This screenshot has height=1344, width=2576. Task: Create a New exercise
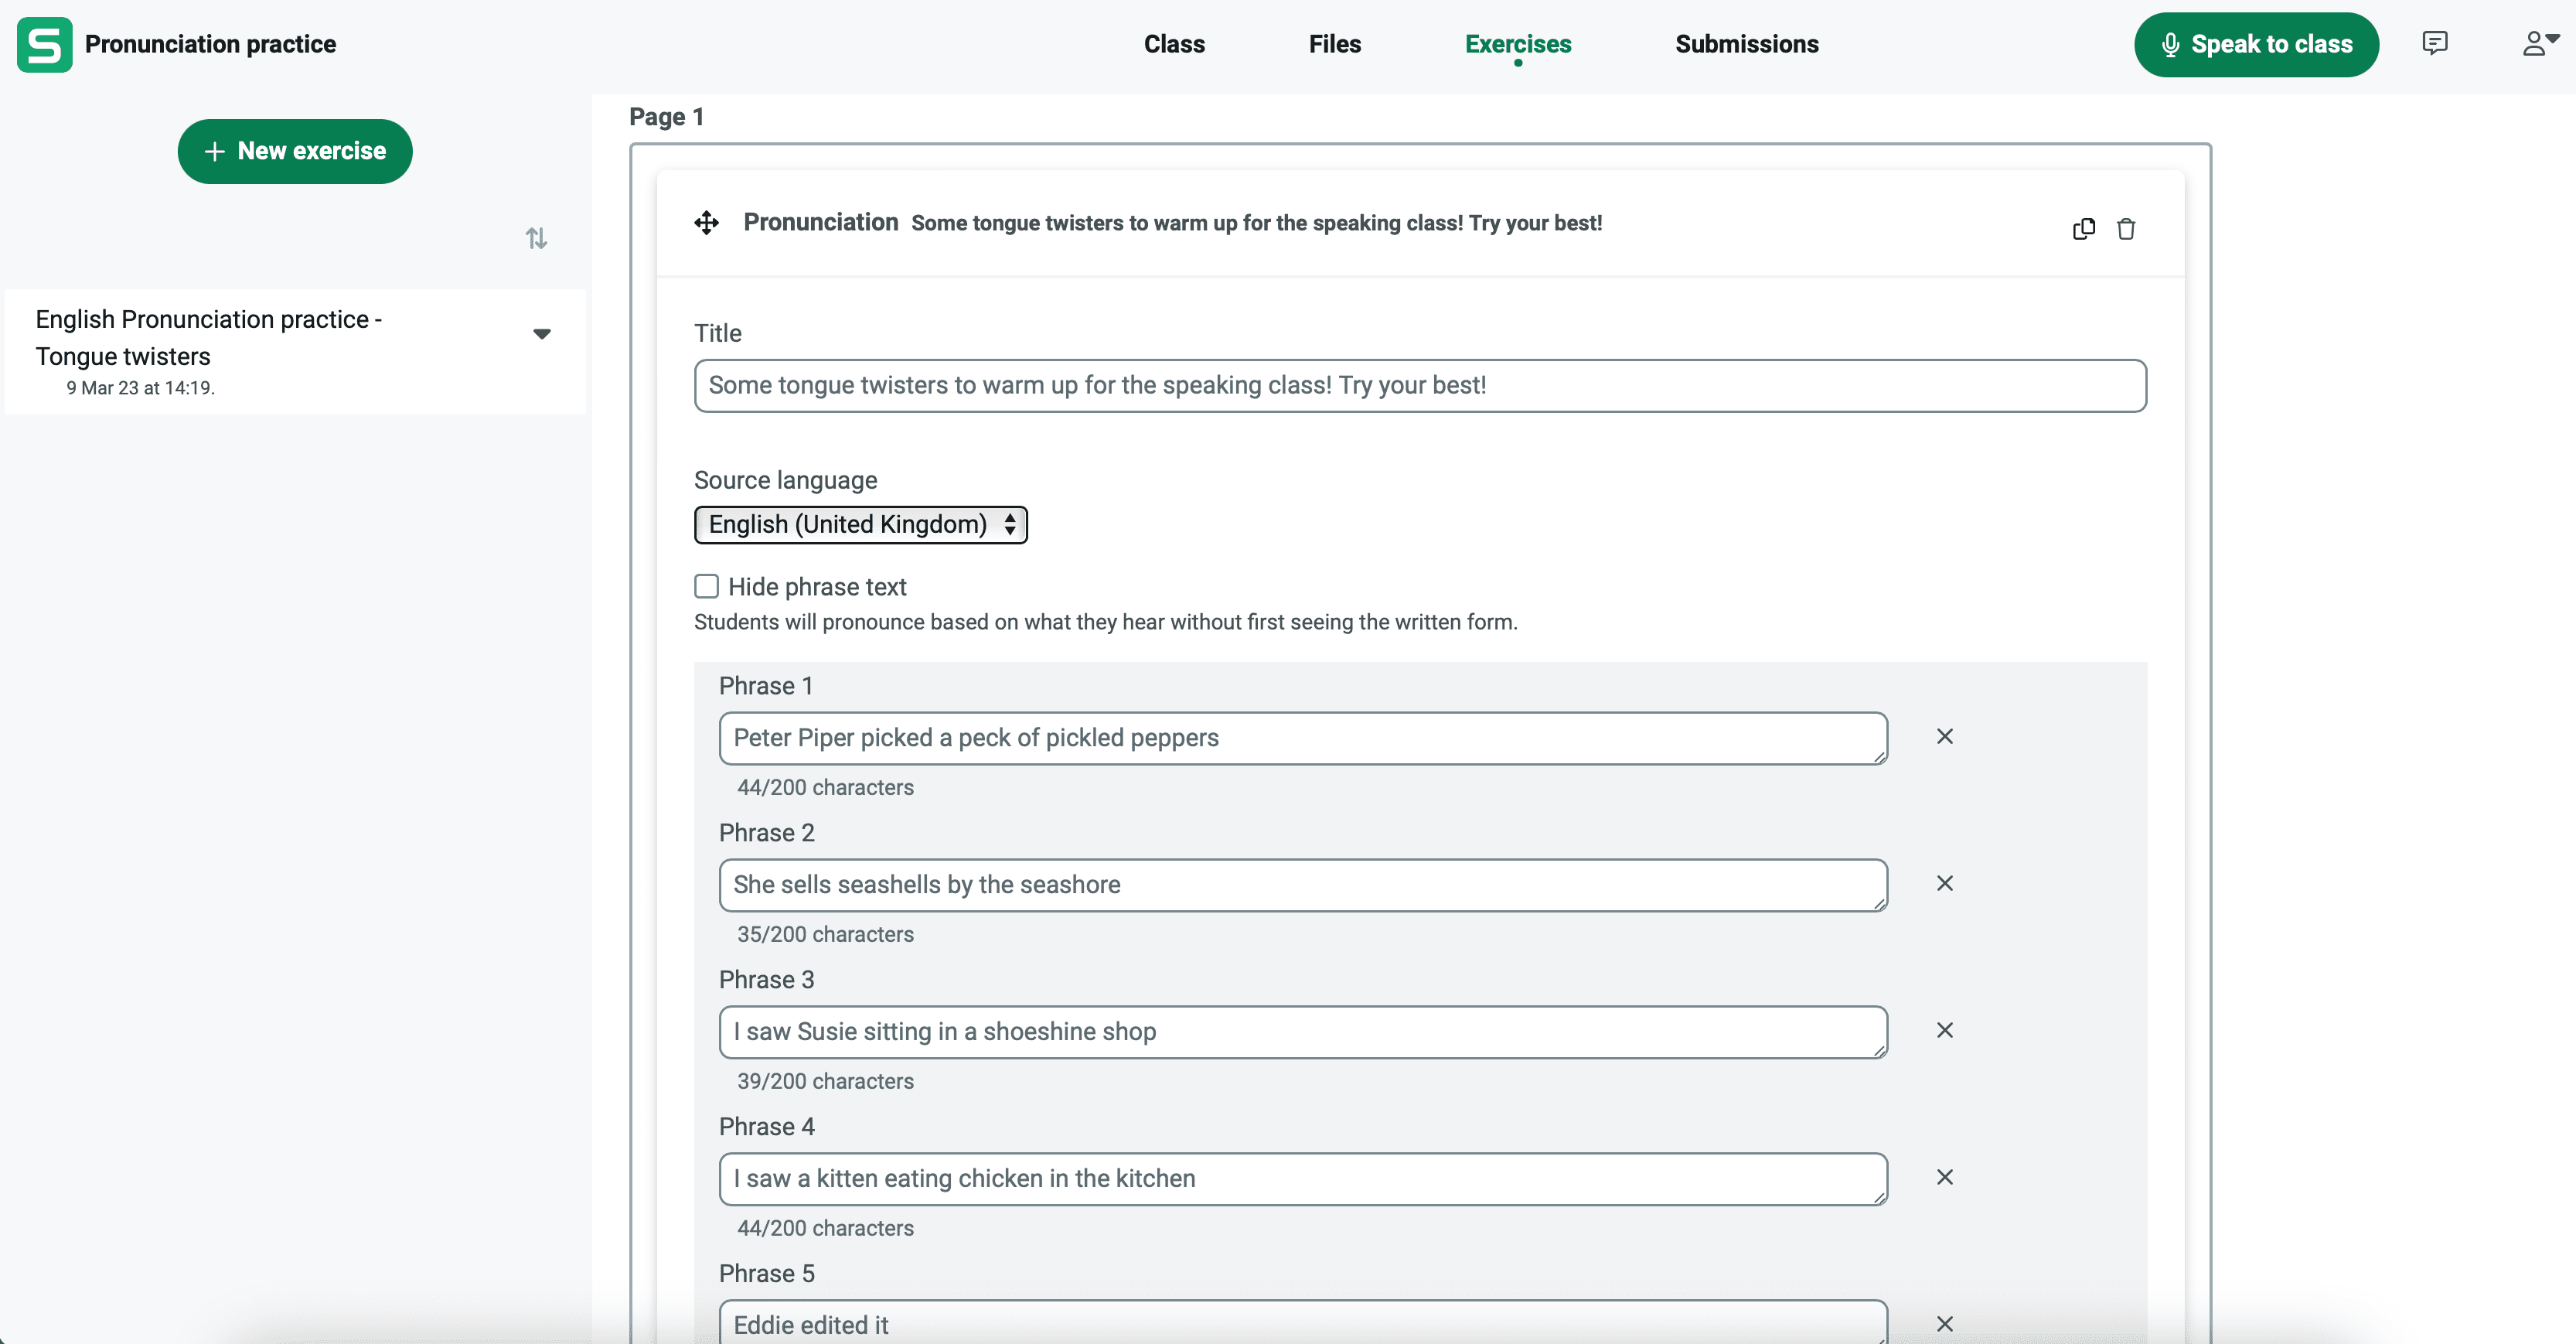295,151
